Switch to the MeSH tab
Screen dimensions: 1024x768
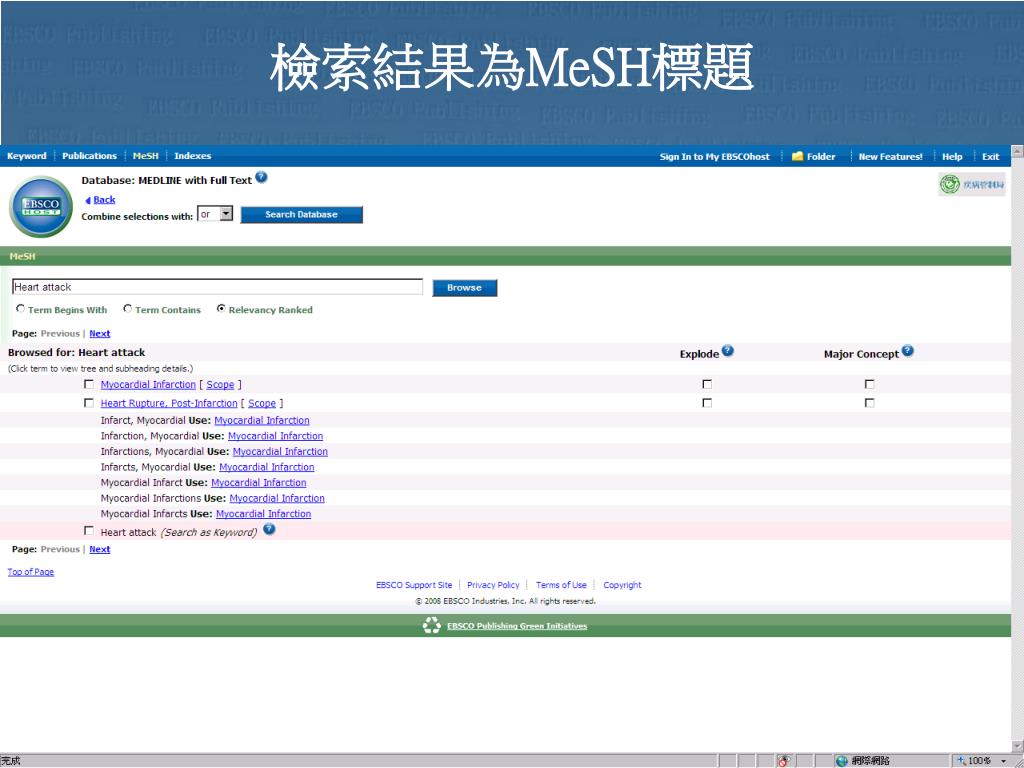146,156
